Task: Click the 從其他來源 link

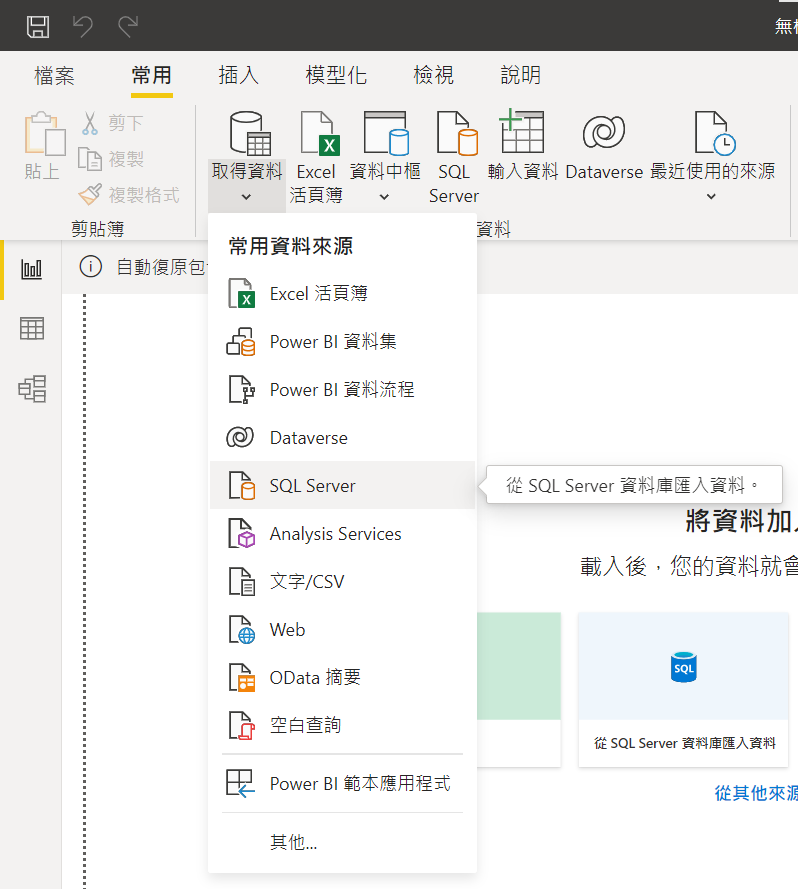Action: [755, 793]
